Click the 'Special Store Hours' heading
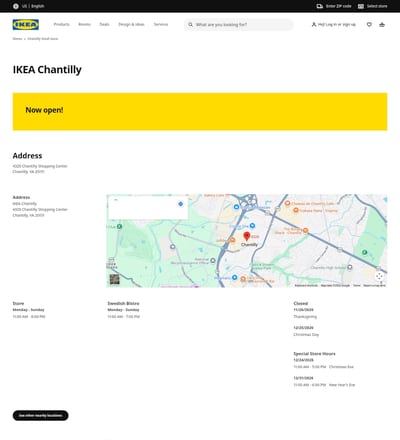The image size is (400, 440). pos(314,354)
